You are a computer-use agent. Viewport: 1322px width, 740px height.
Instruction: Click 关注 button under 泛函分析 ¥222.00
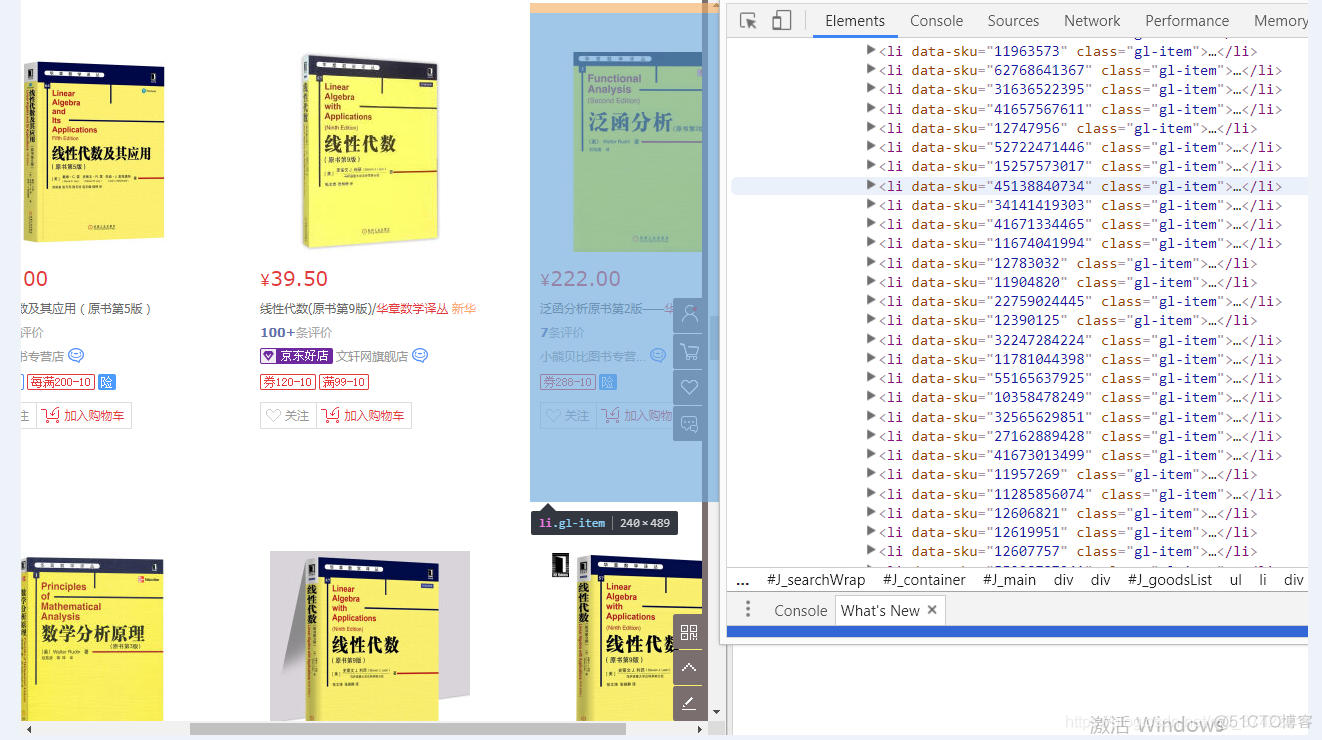click(x=568, y=415)
